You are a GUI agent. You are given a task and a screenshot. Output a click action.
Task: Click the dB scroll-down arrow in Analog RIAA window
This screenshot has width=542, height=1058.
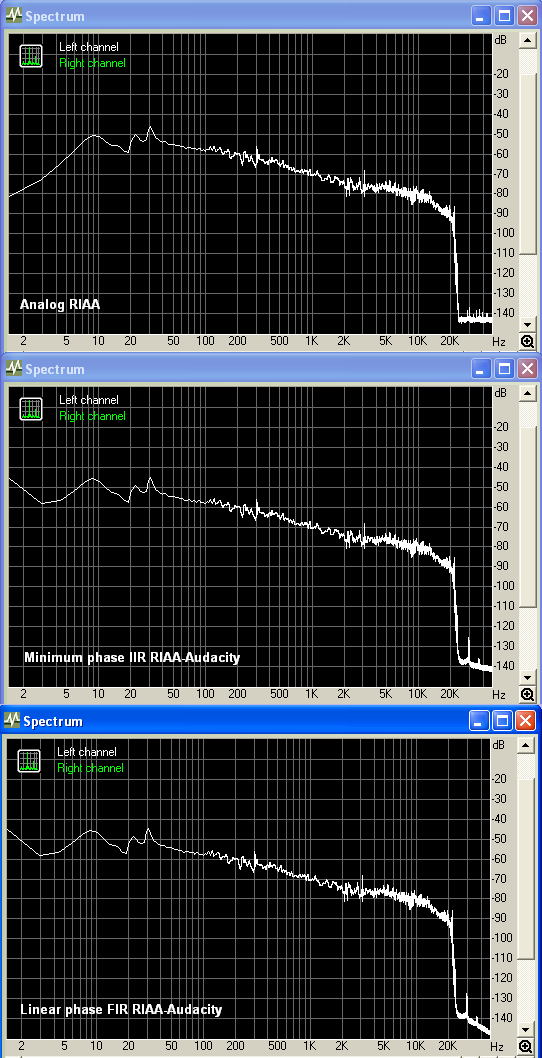pyautogui.click(x=527, y=325)
